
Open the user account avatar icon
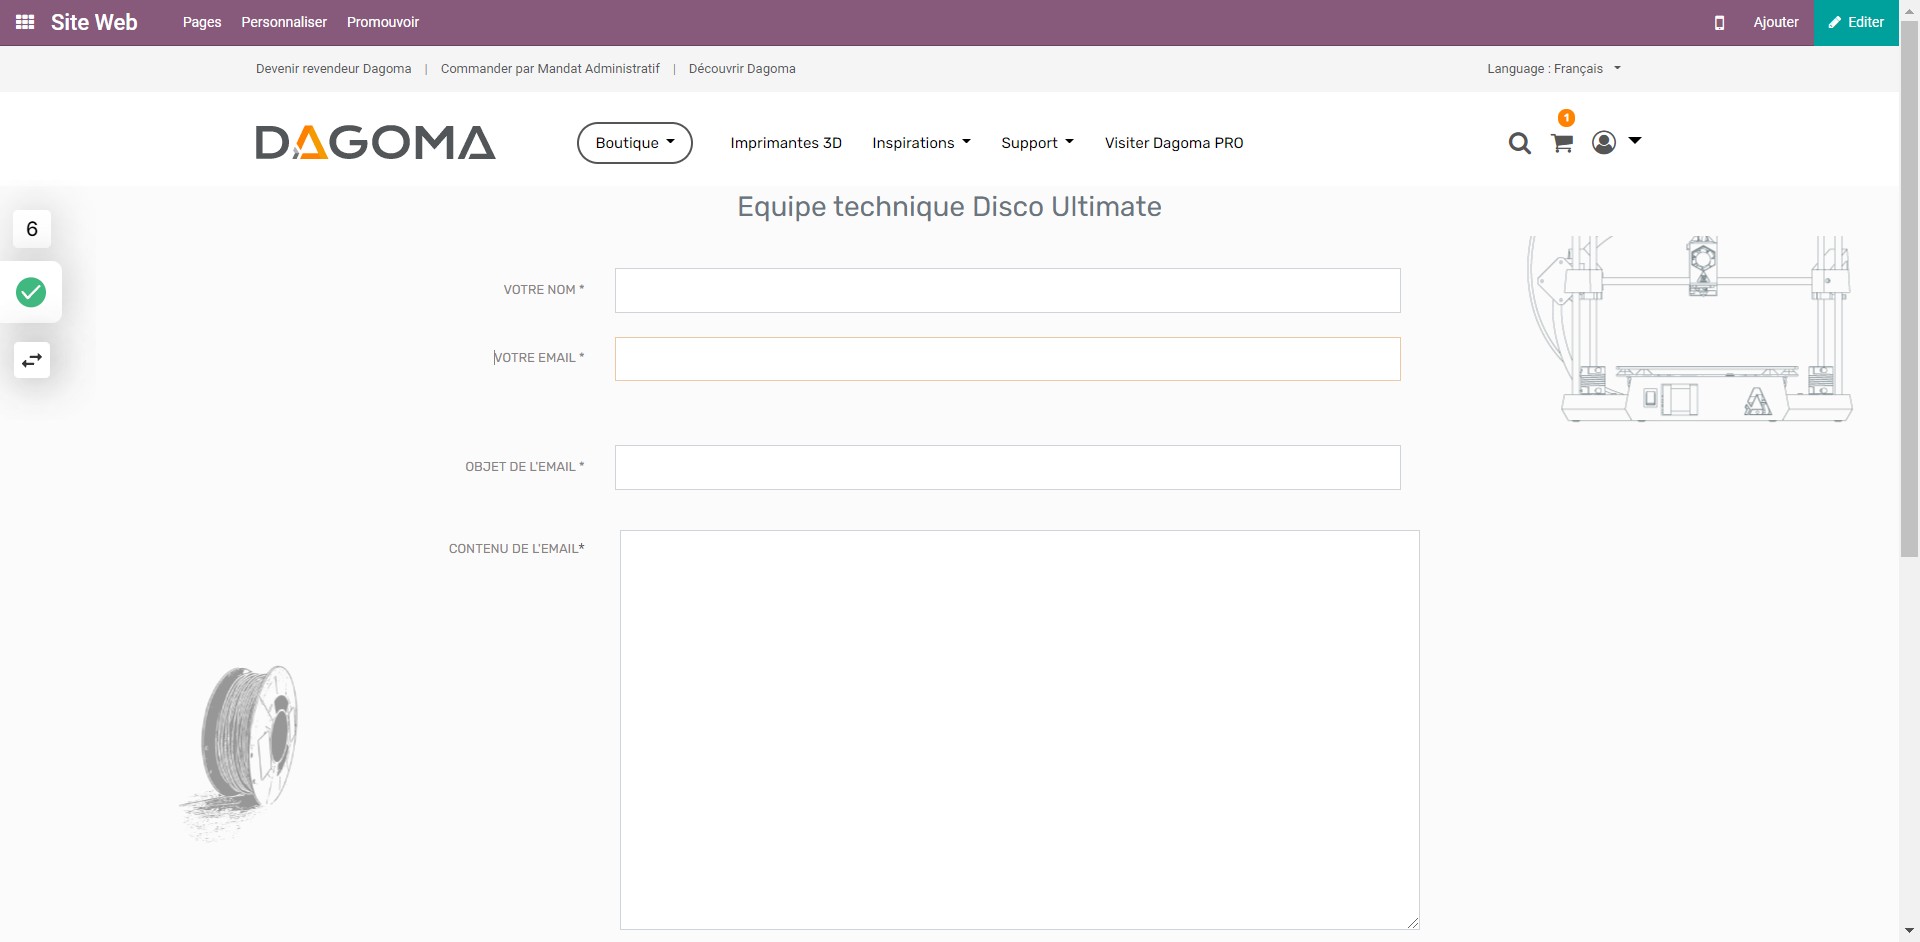(1604, 142)
